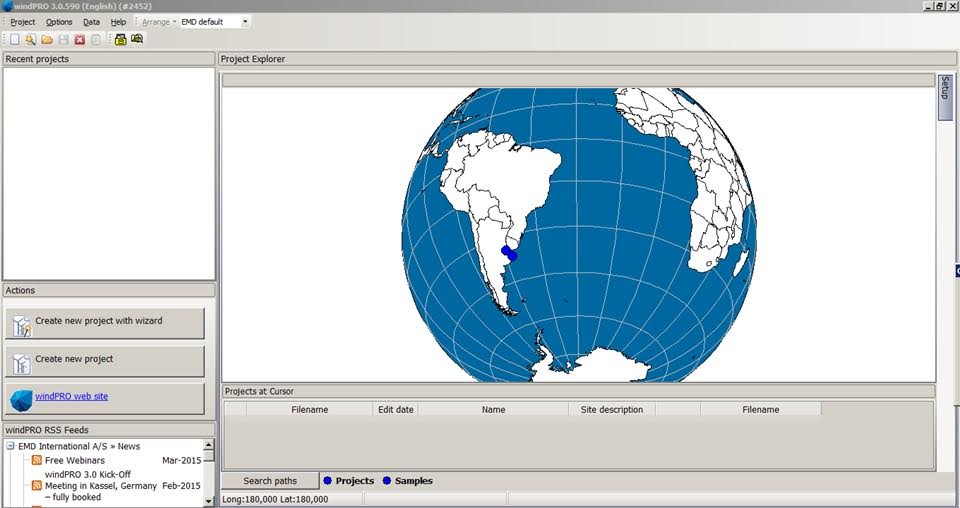Click the Actions panel header

coord(109,290)
